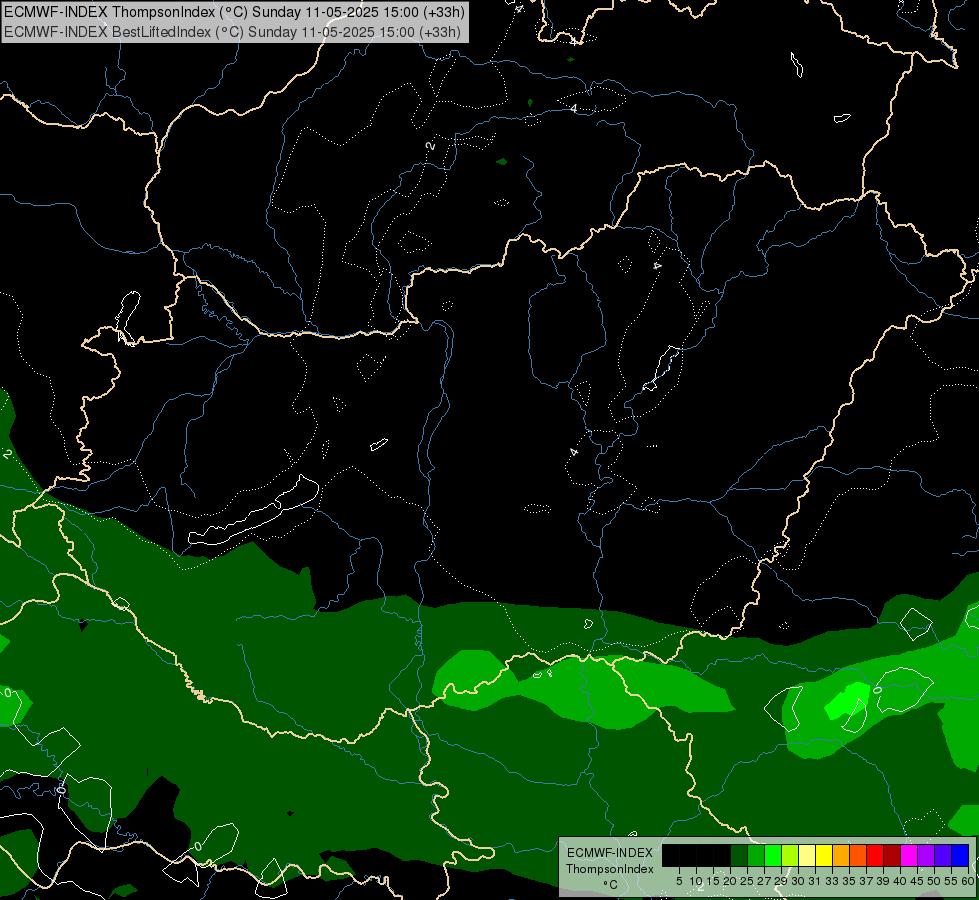
Task: Click the legend's ThompsonIndex label
Action: 610,869
